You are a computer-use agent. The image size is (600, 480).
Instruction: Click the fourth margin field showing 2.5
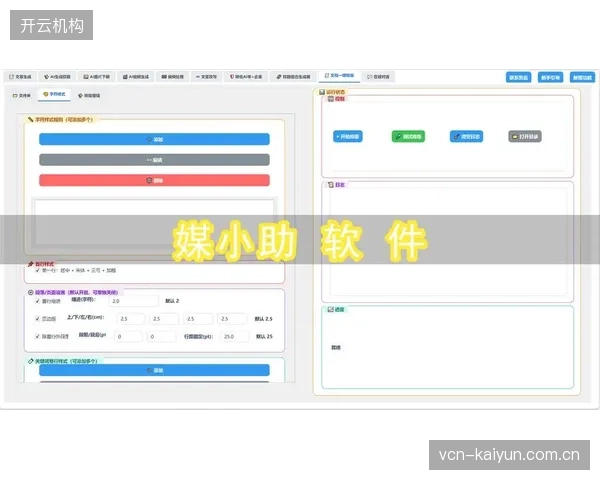click(x=232, y=319)
